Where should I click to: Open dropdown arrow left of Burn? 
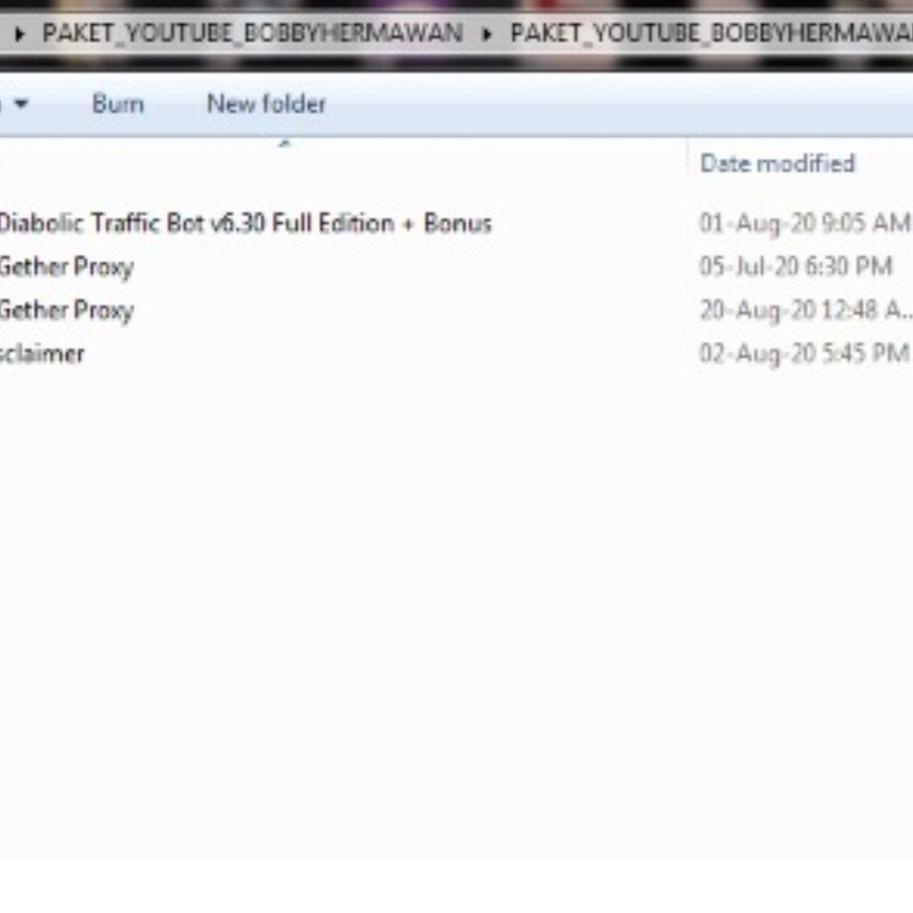[22, 104]
